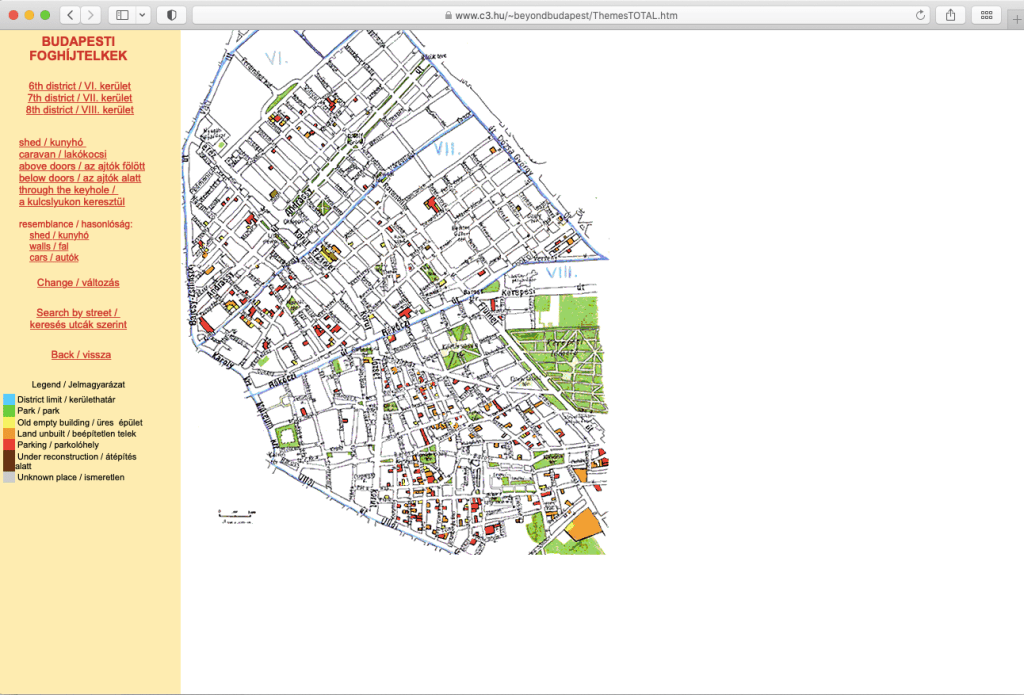Open the walls / fal link
Viewport: 1024px width, 695px height.
pos(48,246)
